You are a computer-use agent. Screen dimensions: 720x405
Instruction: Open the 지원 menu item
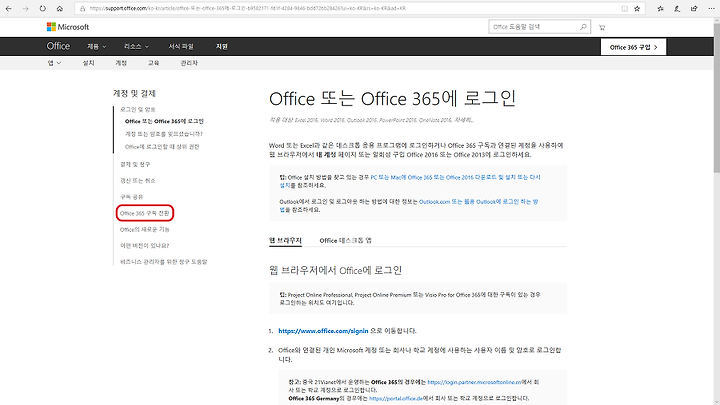click(x=222, y=47)
